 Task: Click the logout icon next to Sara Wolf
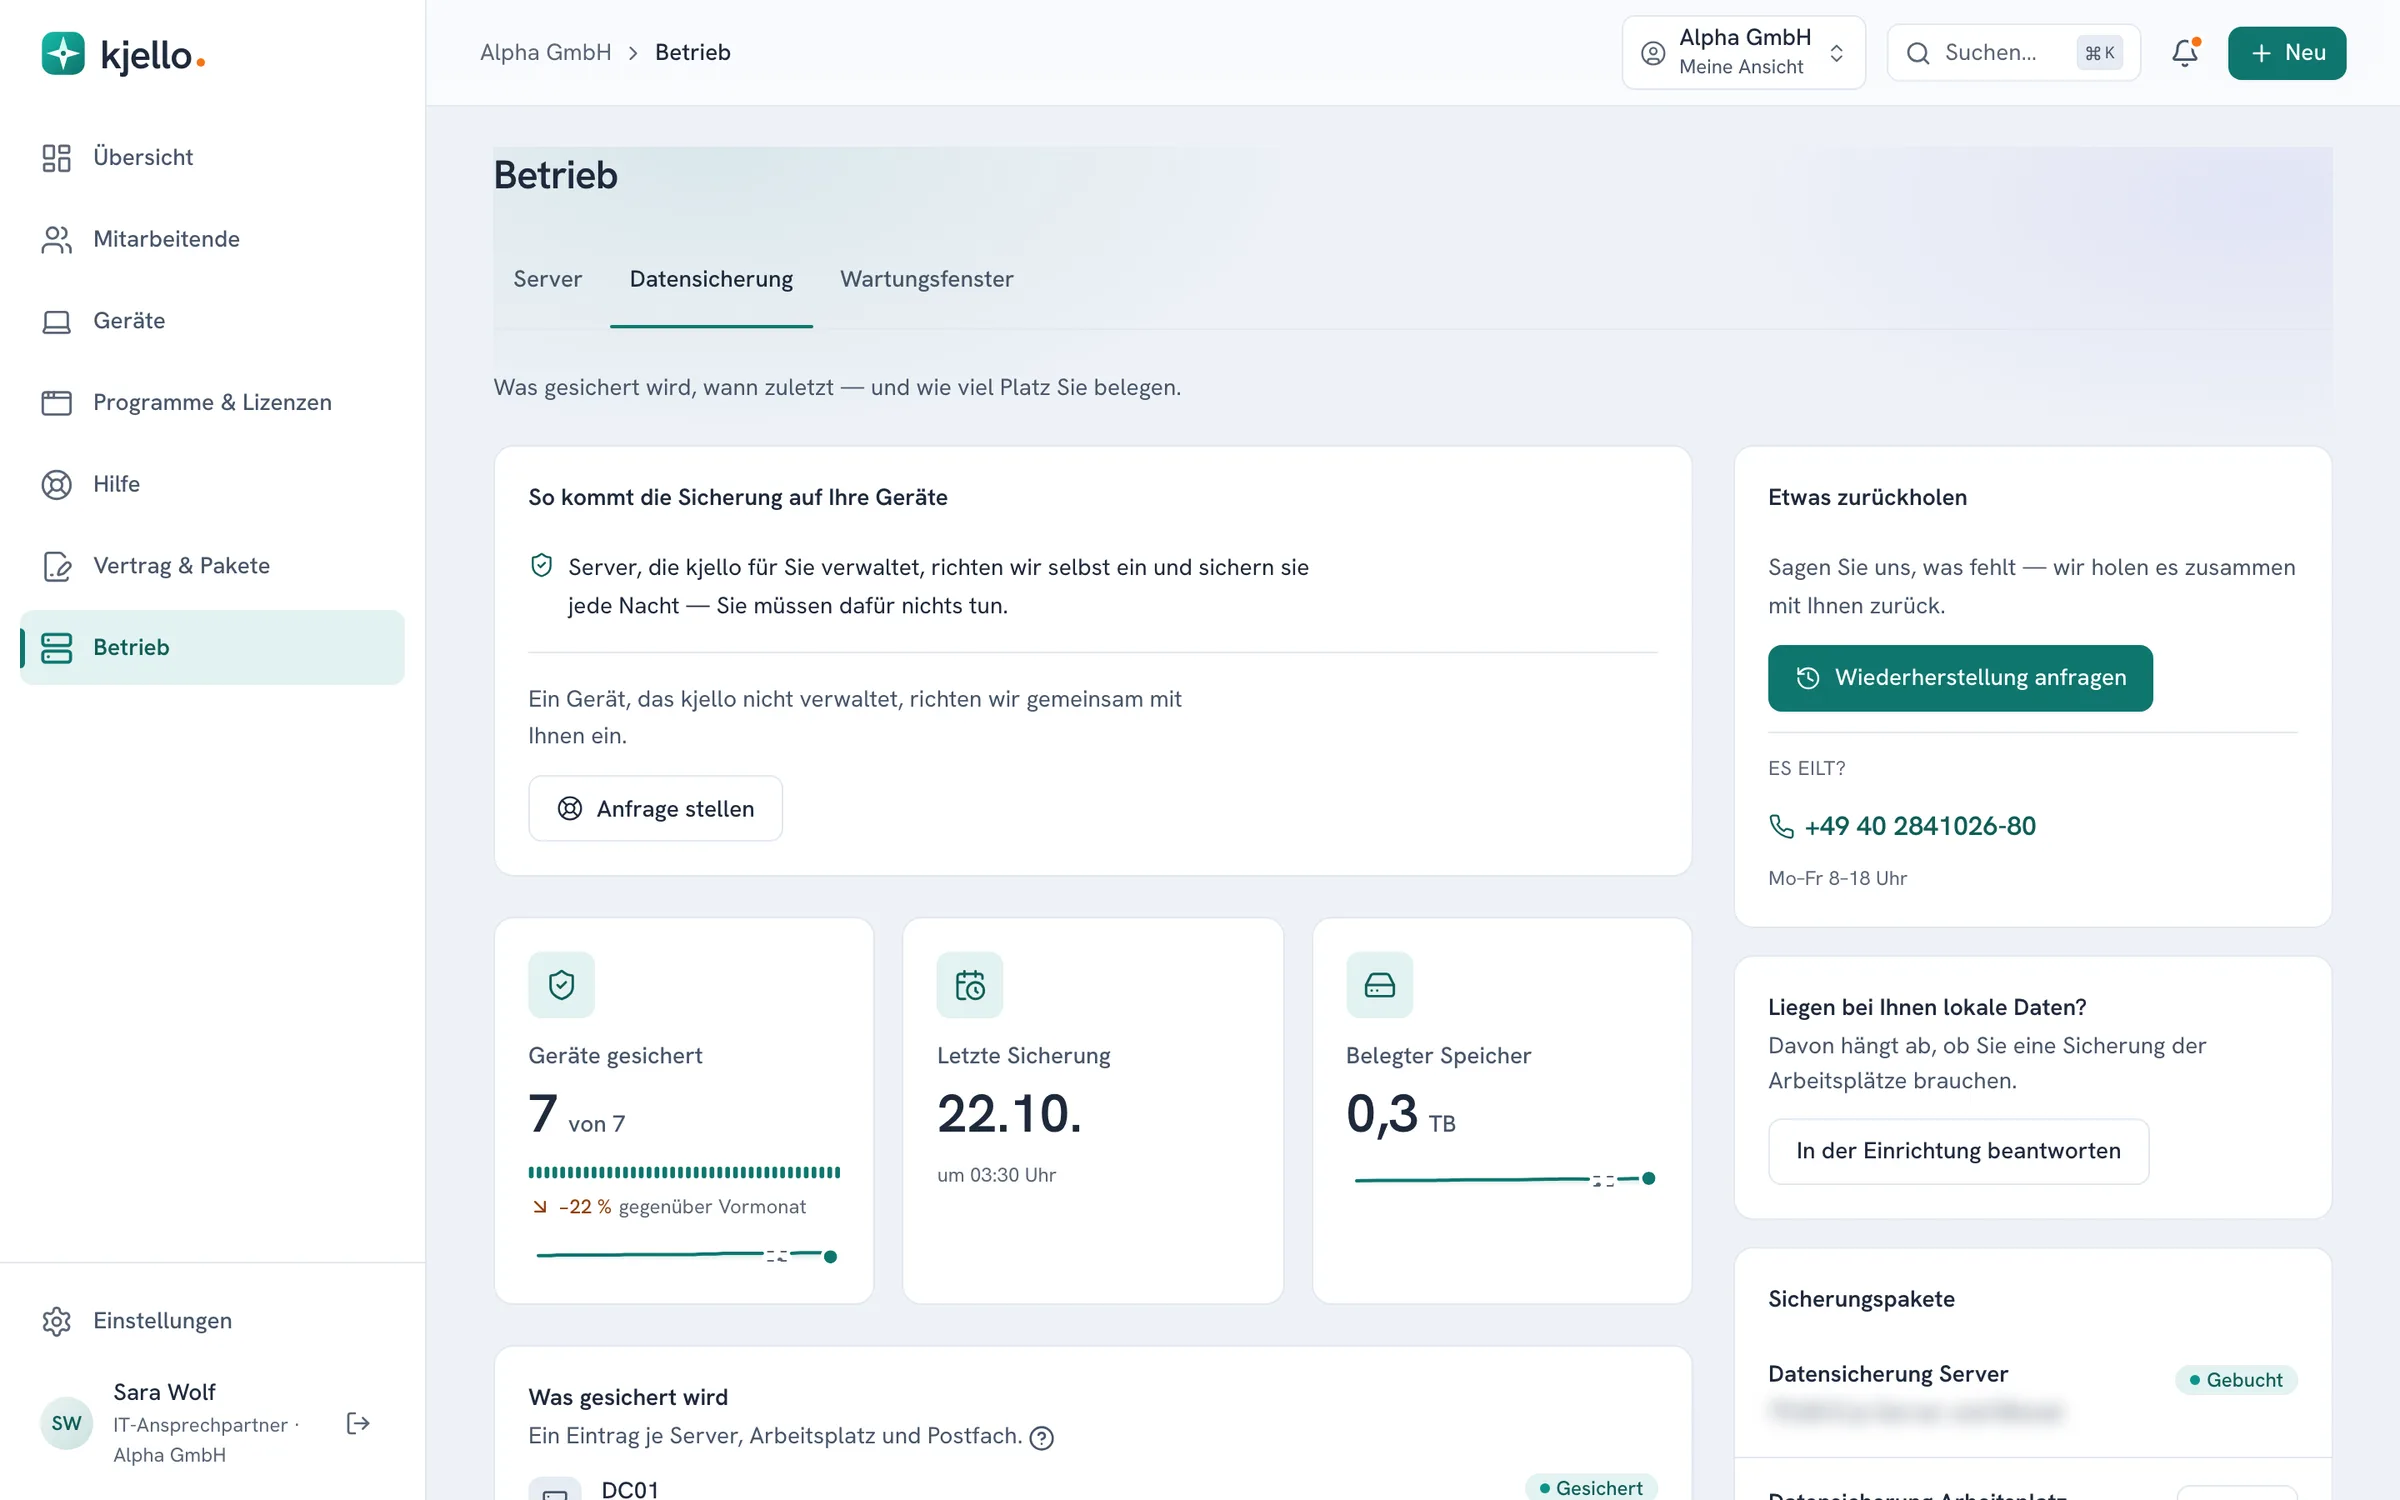pos(358,1423)
